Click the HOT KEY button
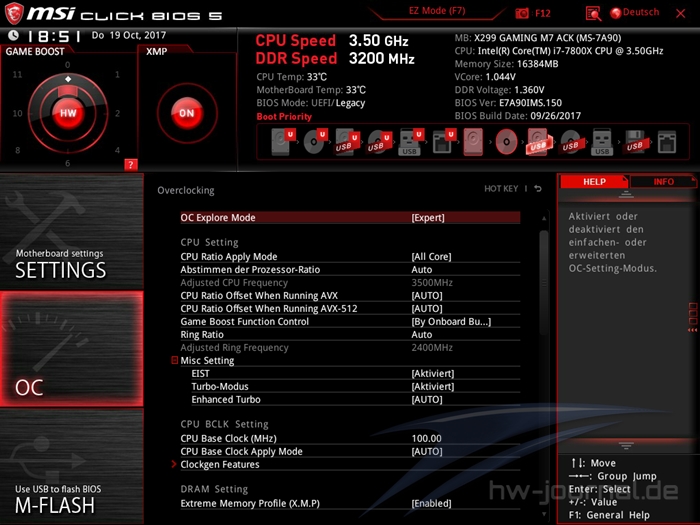 (x=501, y=189)
